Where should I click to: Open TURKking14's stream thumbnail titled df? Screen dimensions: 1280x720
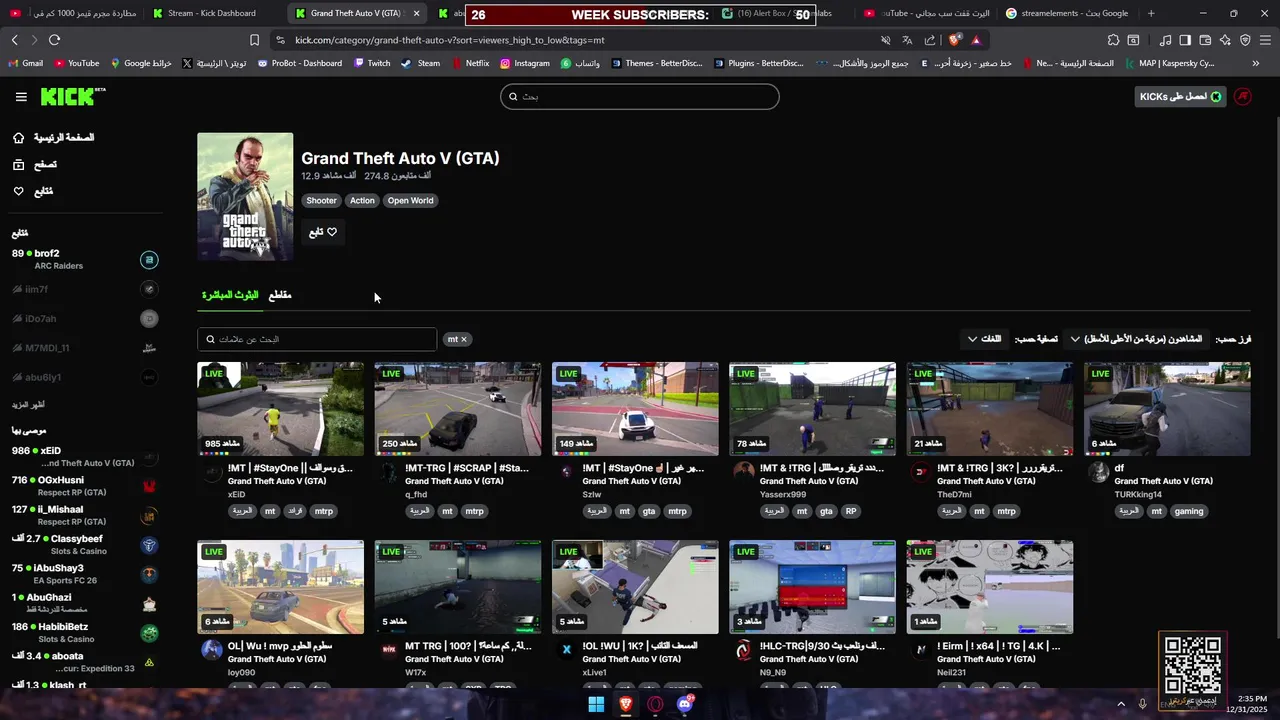click(1167, 408)
